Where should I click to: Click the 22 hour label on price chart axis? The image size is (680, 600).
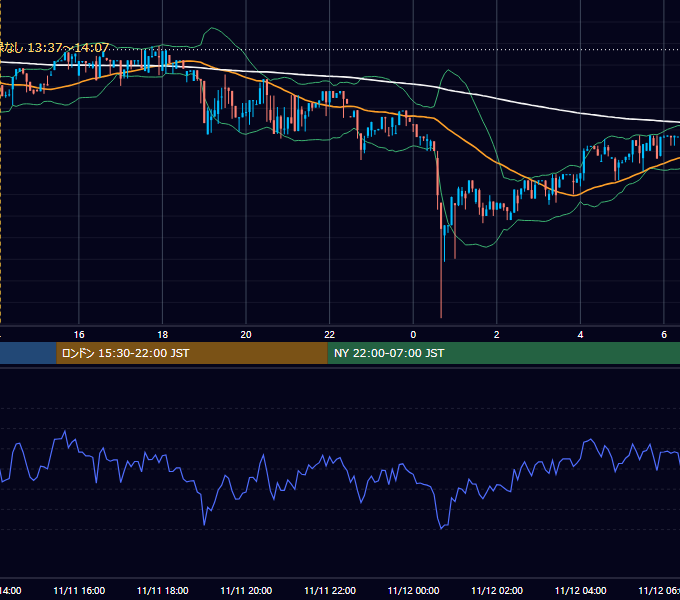pyautogui.click(x=330, y=334)
